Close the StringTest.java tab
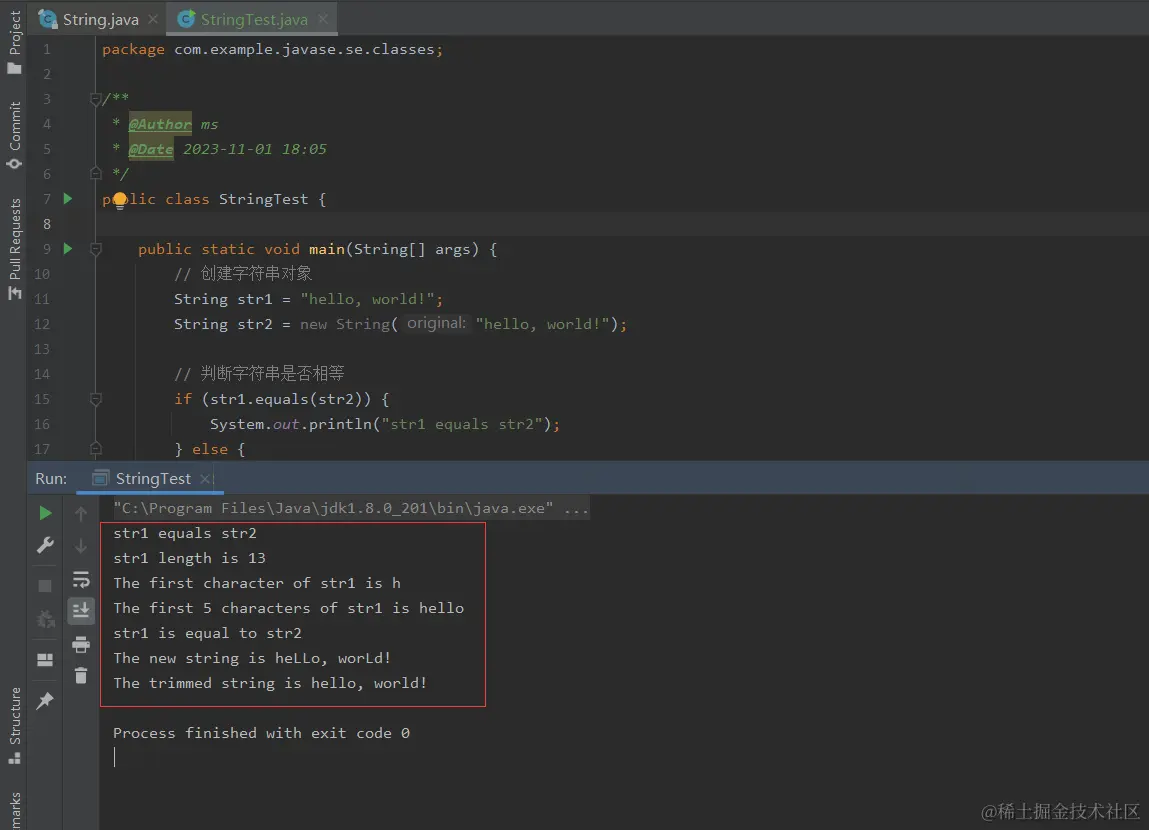The image size is (1149, 830). click(323, 19)
